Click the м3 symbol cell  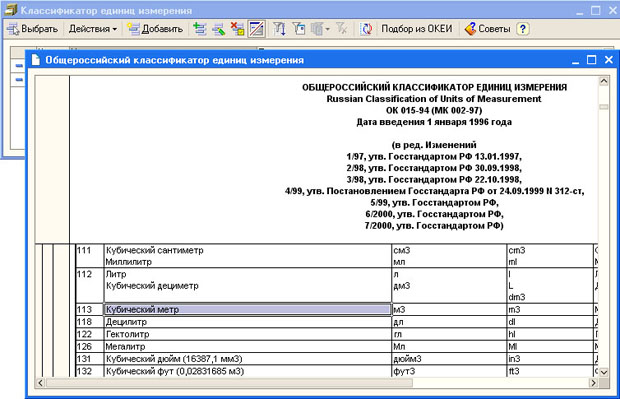pyautogui.click(x=449, y=310)
